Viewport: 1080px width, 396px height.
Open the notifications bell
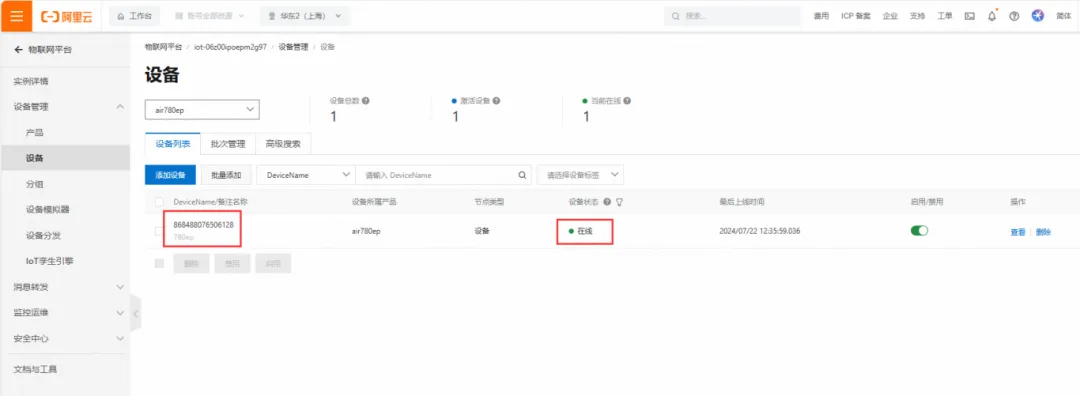click(x=992, y=16)
